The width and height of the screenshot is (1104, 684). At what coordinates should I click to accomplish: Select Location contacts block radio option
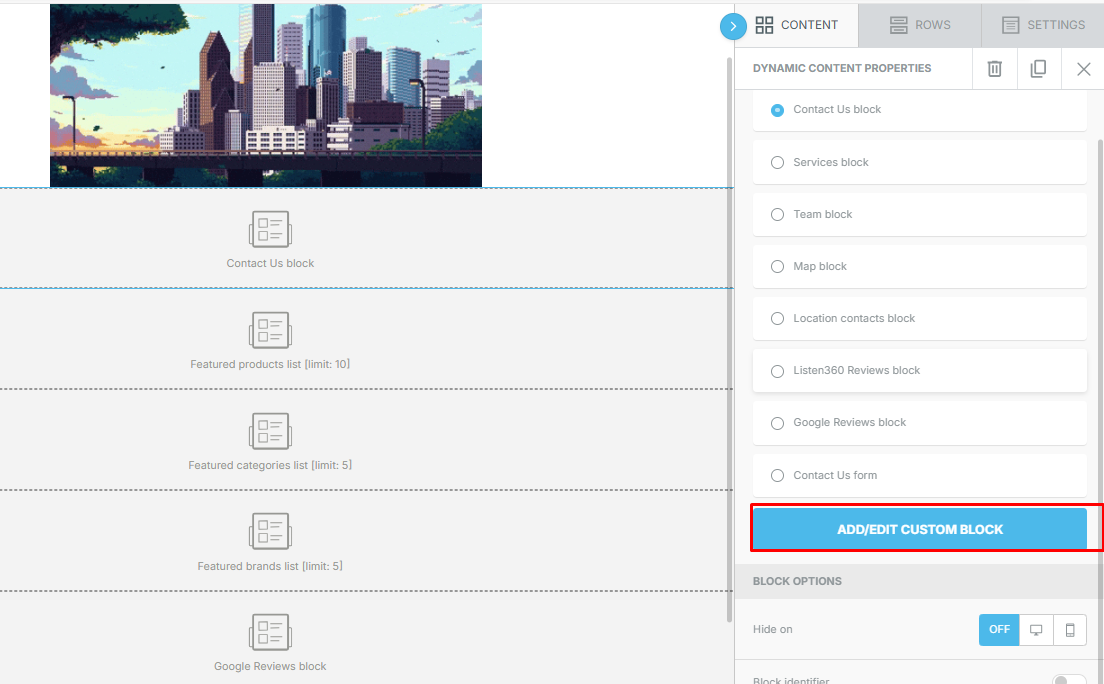click(x=777, y=318)
